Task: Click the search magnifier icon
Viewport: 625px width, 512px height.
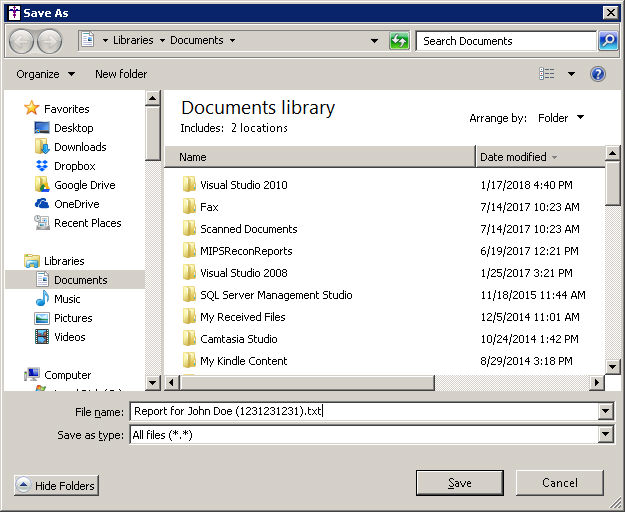Action: pos(607,41)
